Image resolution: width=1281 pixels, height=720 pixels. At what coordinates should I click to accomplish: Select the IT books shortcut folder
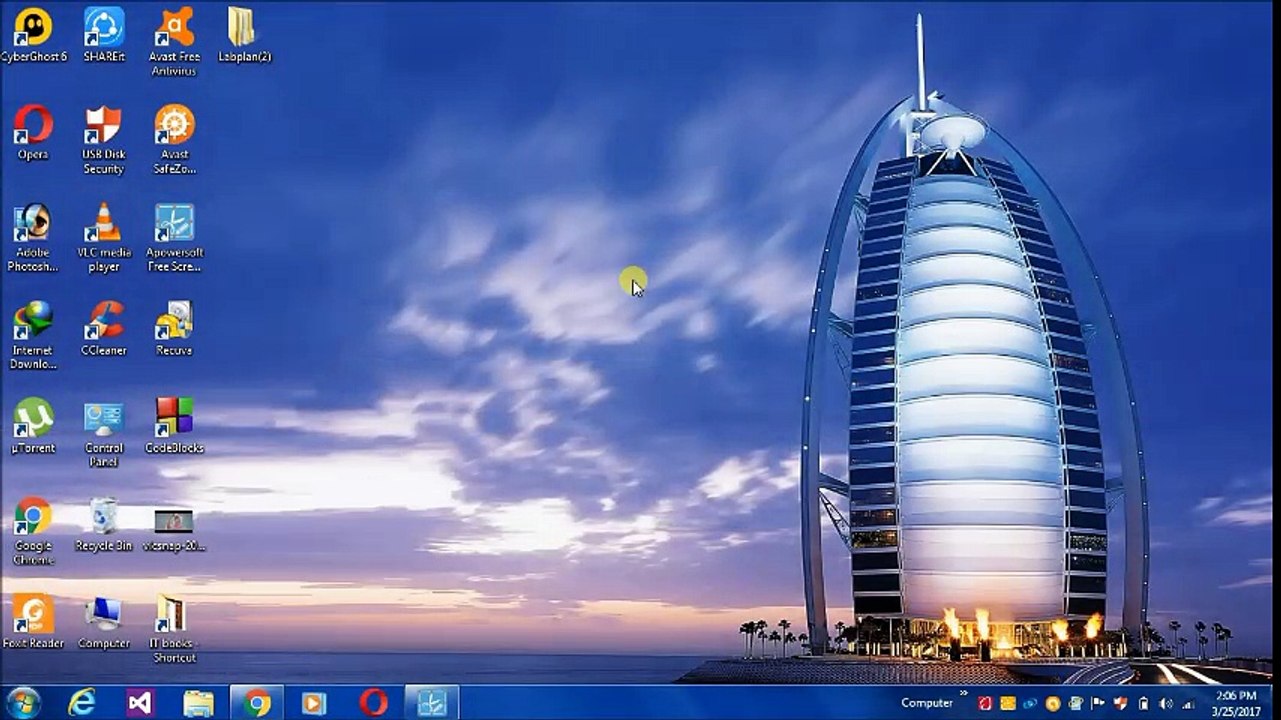[x=175, y=630]
